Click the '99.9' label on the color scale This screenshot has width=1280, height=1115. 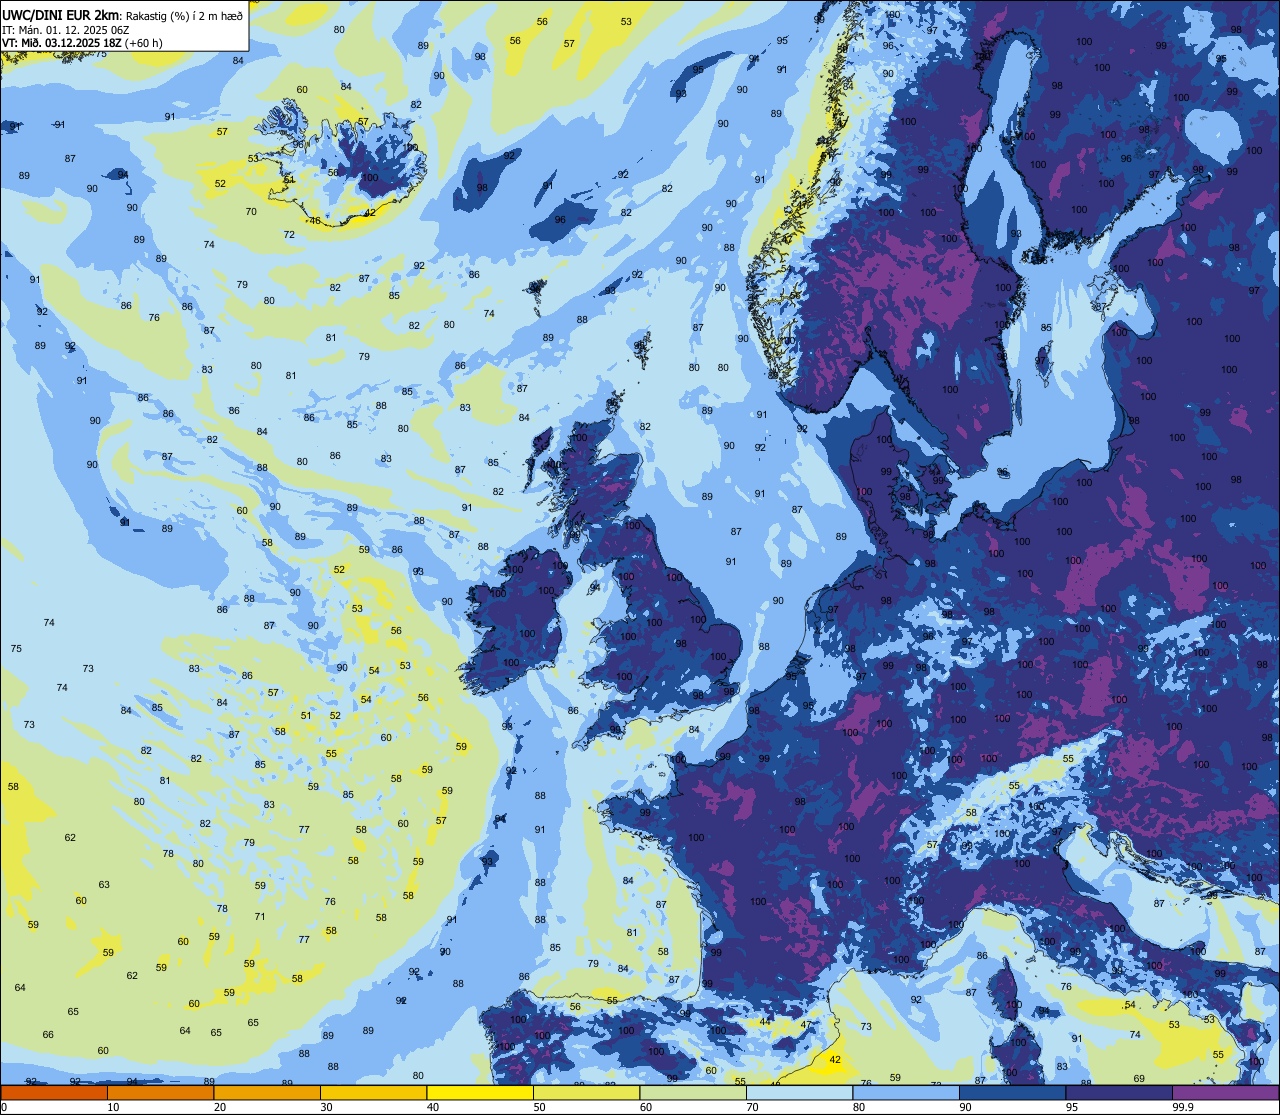[x=1183, y=1107]
